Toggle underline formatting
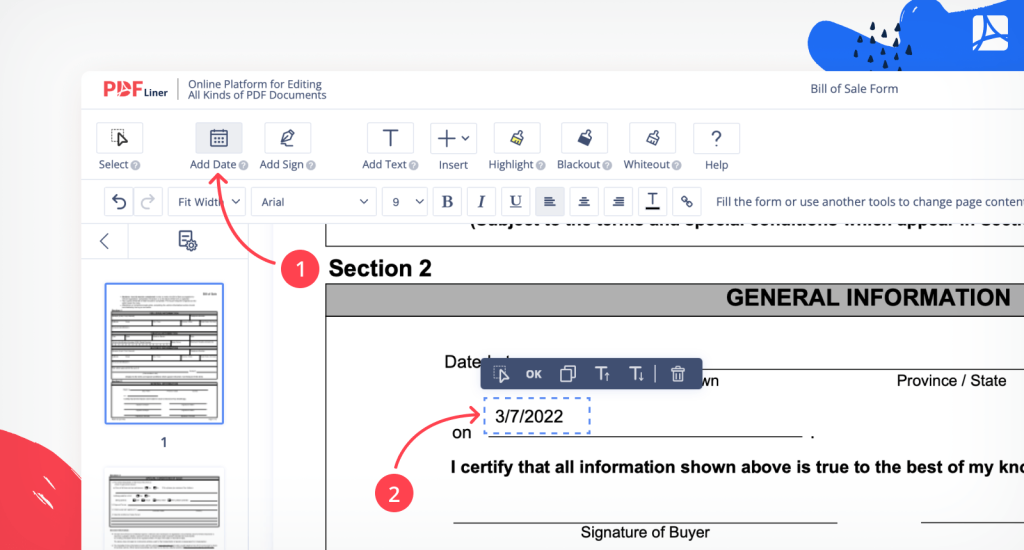The width and height of the screenshot is (1024, 550). [515, 202]
